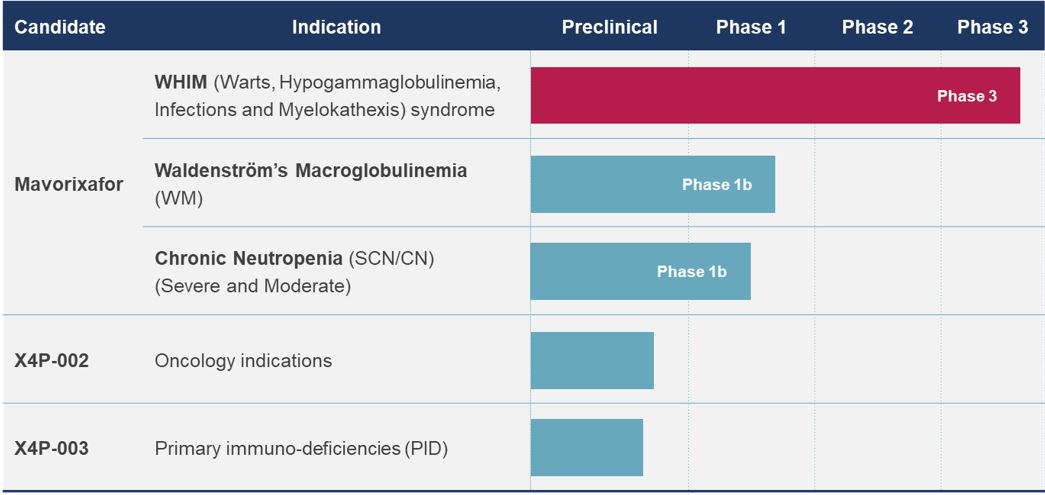Screen dimensions: 1045x495
Task: Select the Phase 1 column header
Action: [x=750, y=27]
